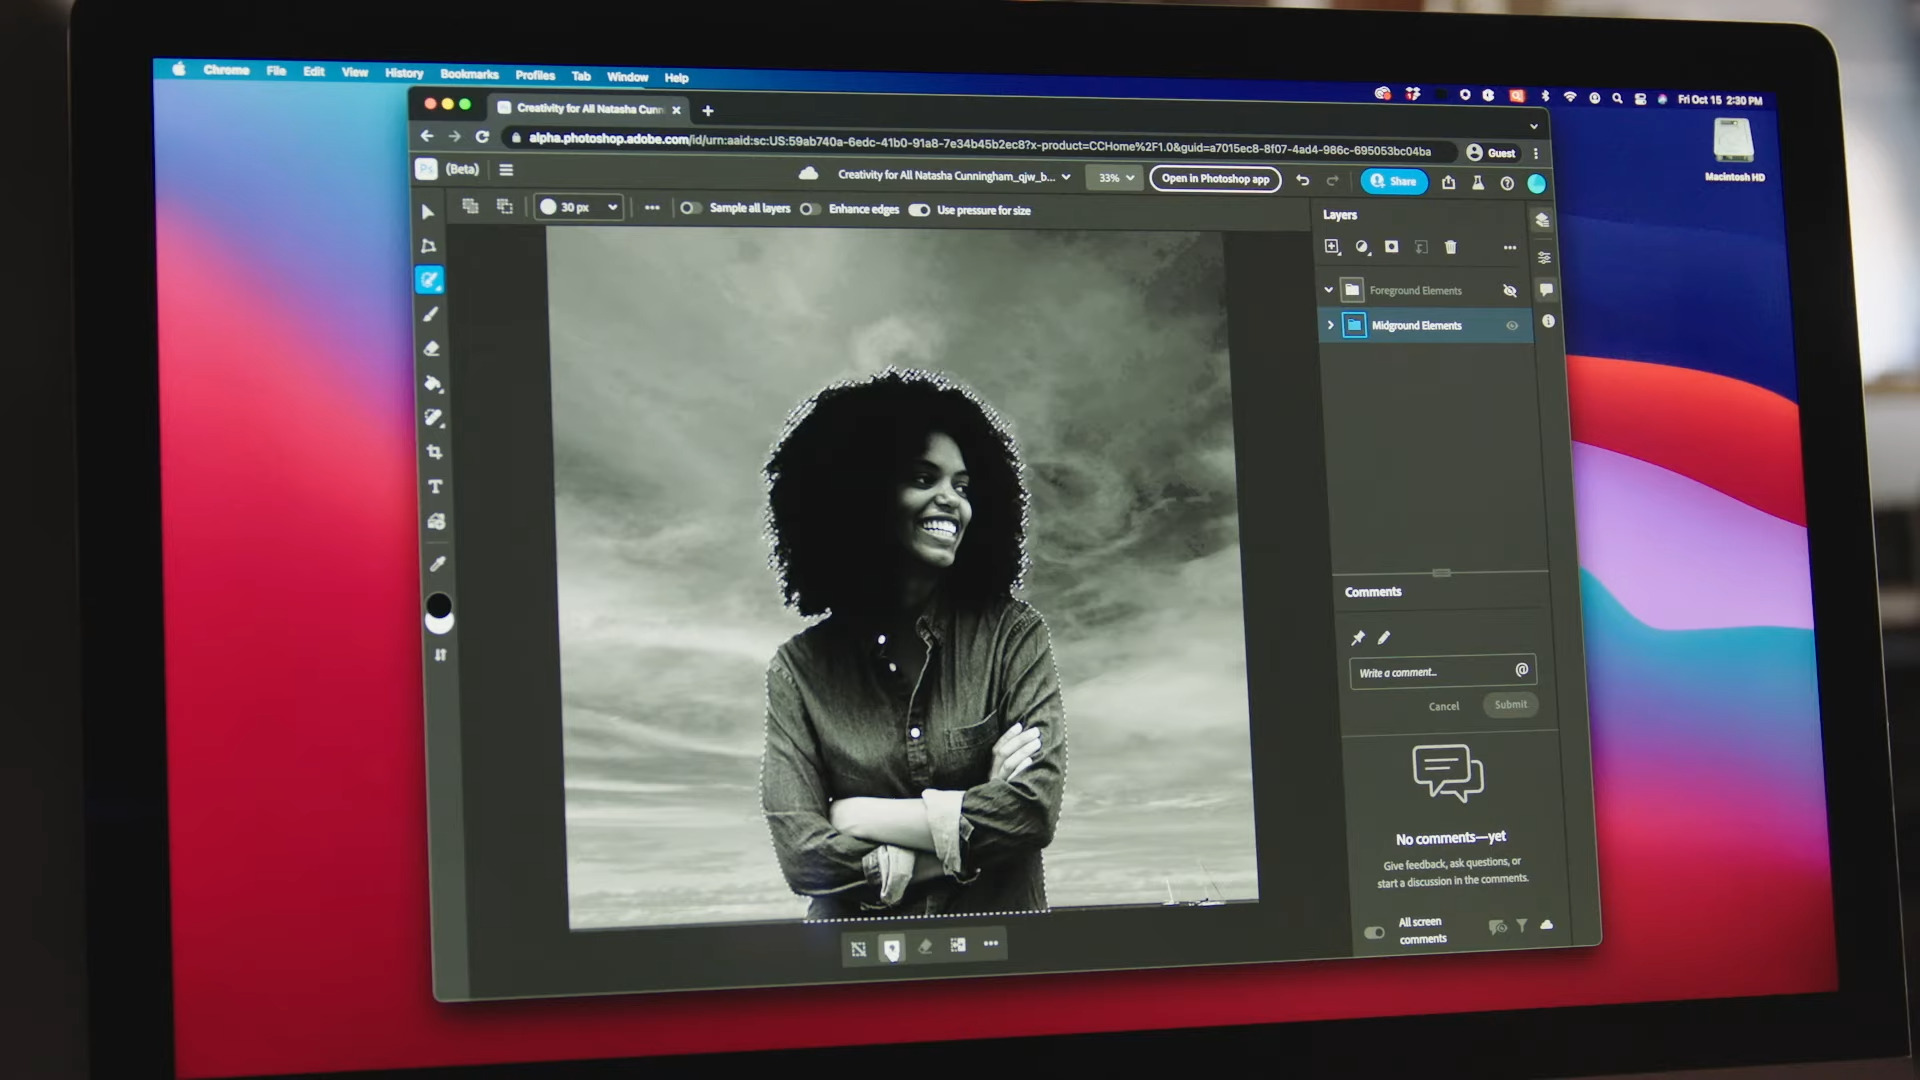Toggle Enhance edges switch
1920x1080 pixels.
[809, 209]
